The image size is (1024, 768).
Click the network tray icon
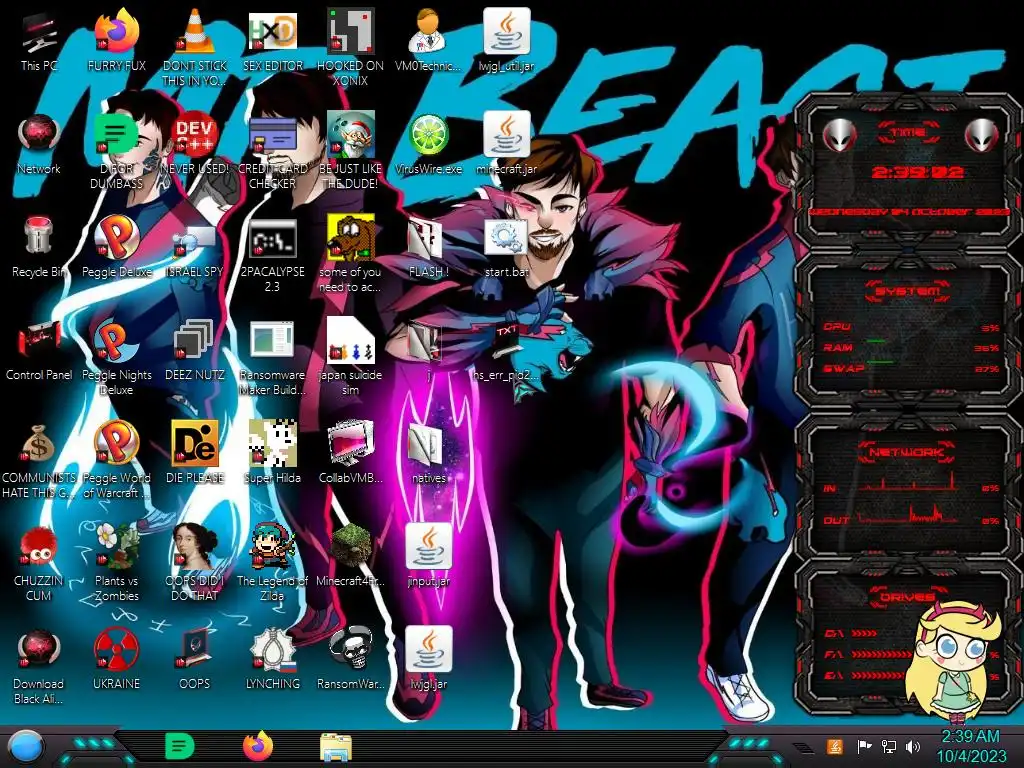pyautogui.click(x=889, y=746)
